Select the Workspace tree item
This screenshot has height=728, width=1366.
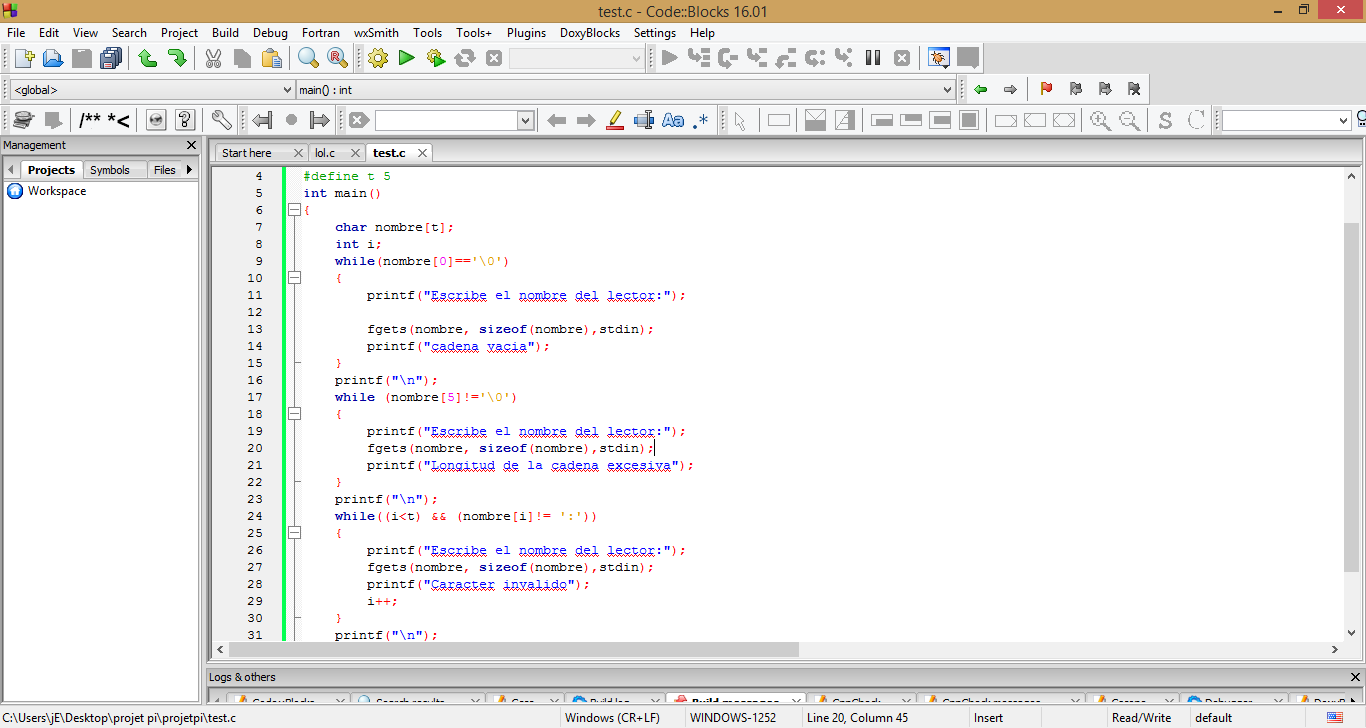[x=57, y=191]
